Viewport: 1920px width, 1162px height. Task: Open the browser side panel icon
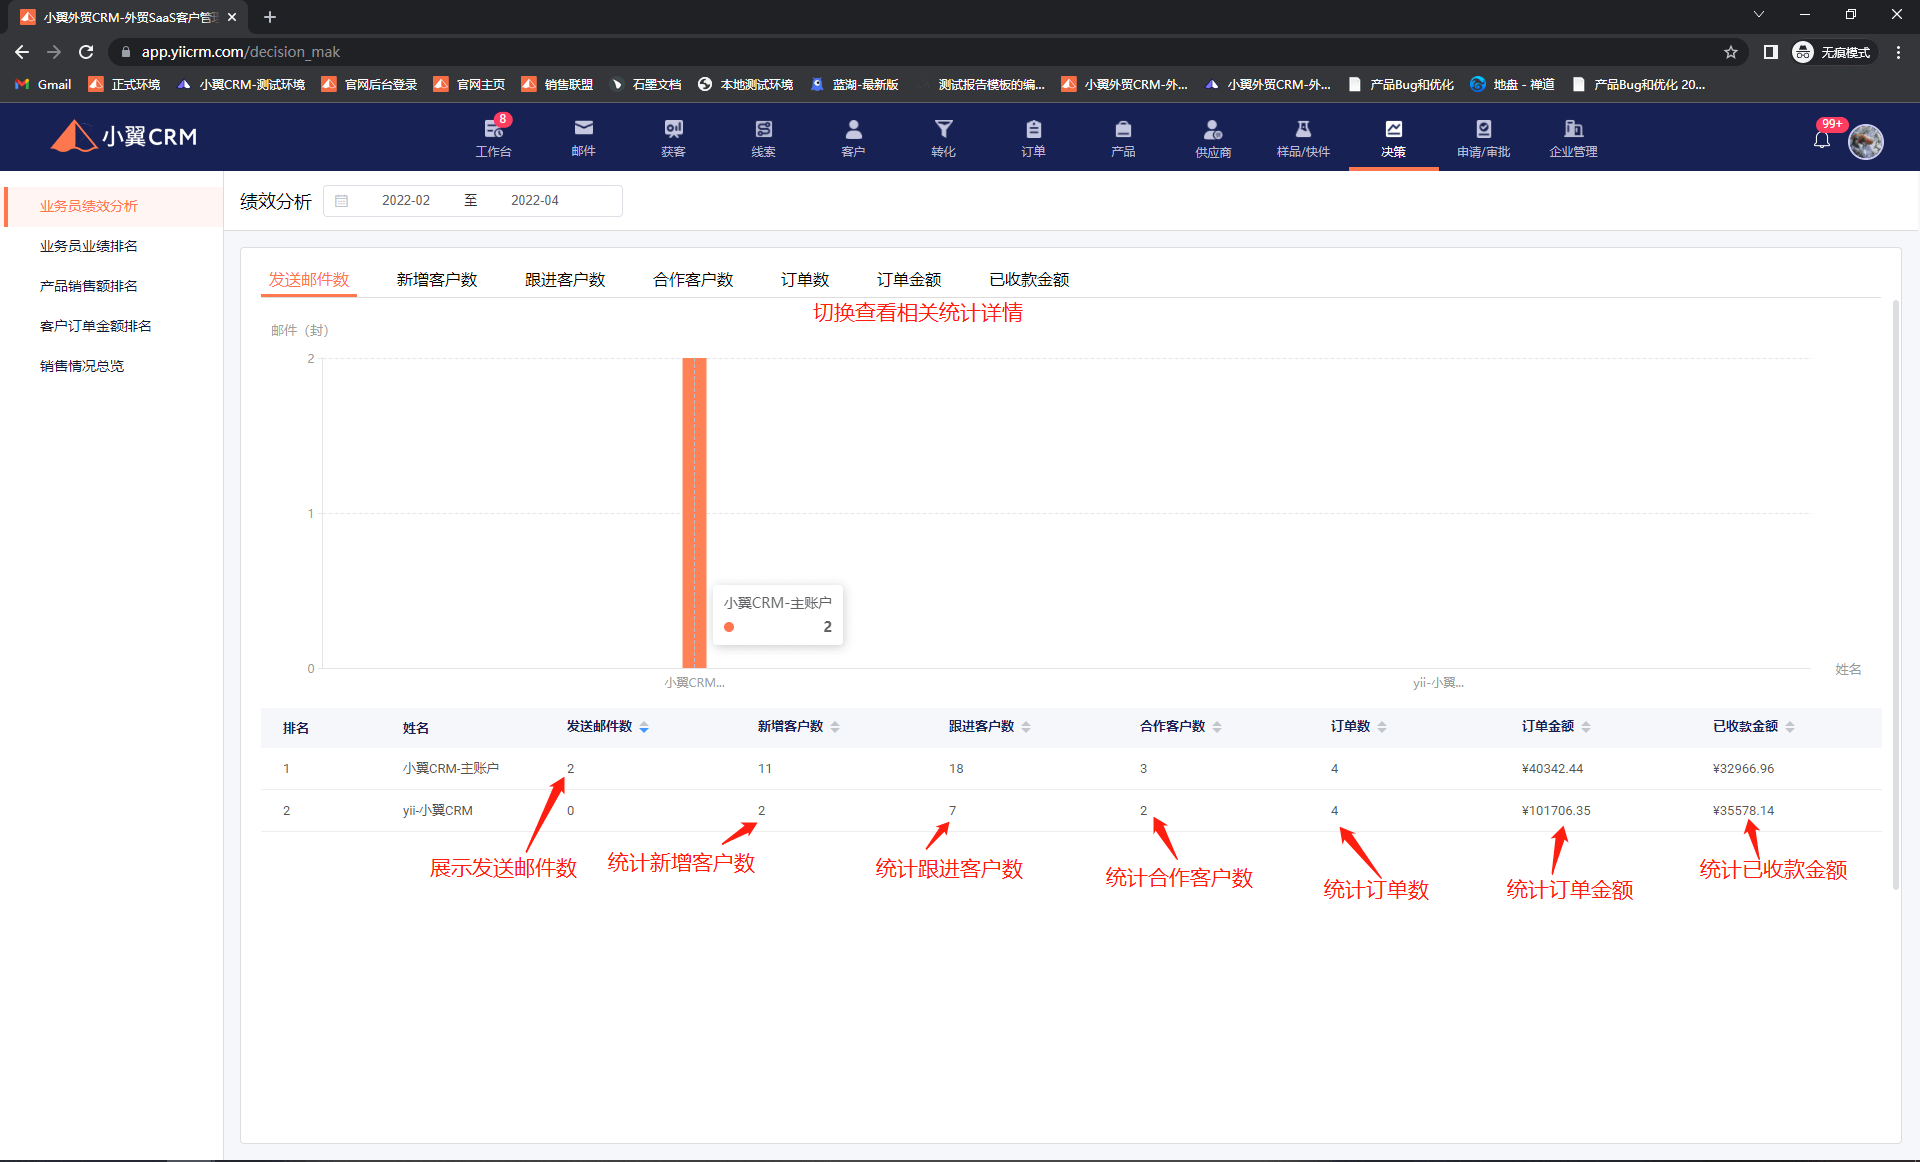click(1770, 52)
